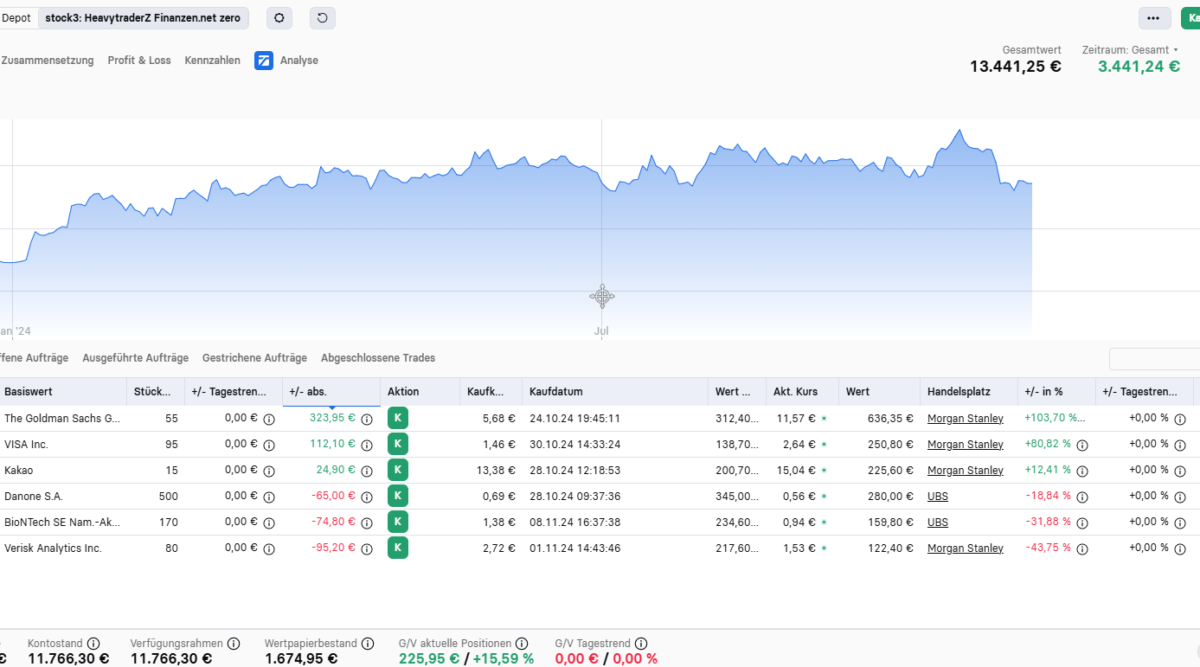Viewport: 1200px width, 667px height.
Task: Switch to Ausgeführte Aufträge tab
Action: coord(135,358)
